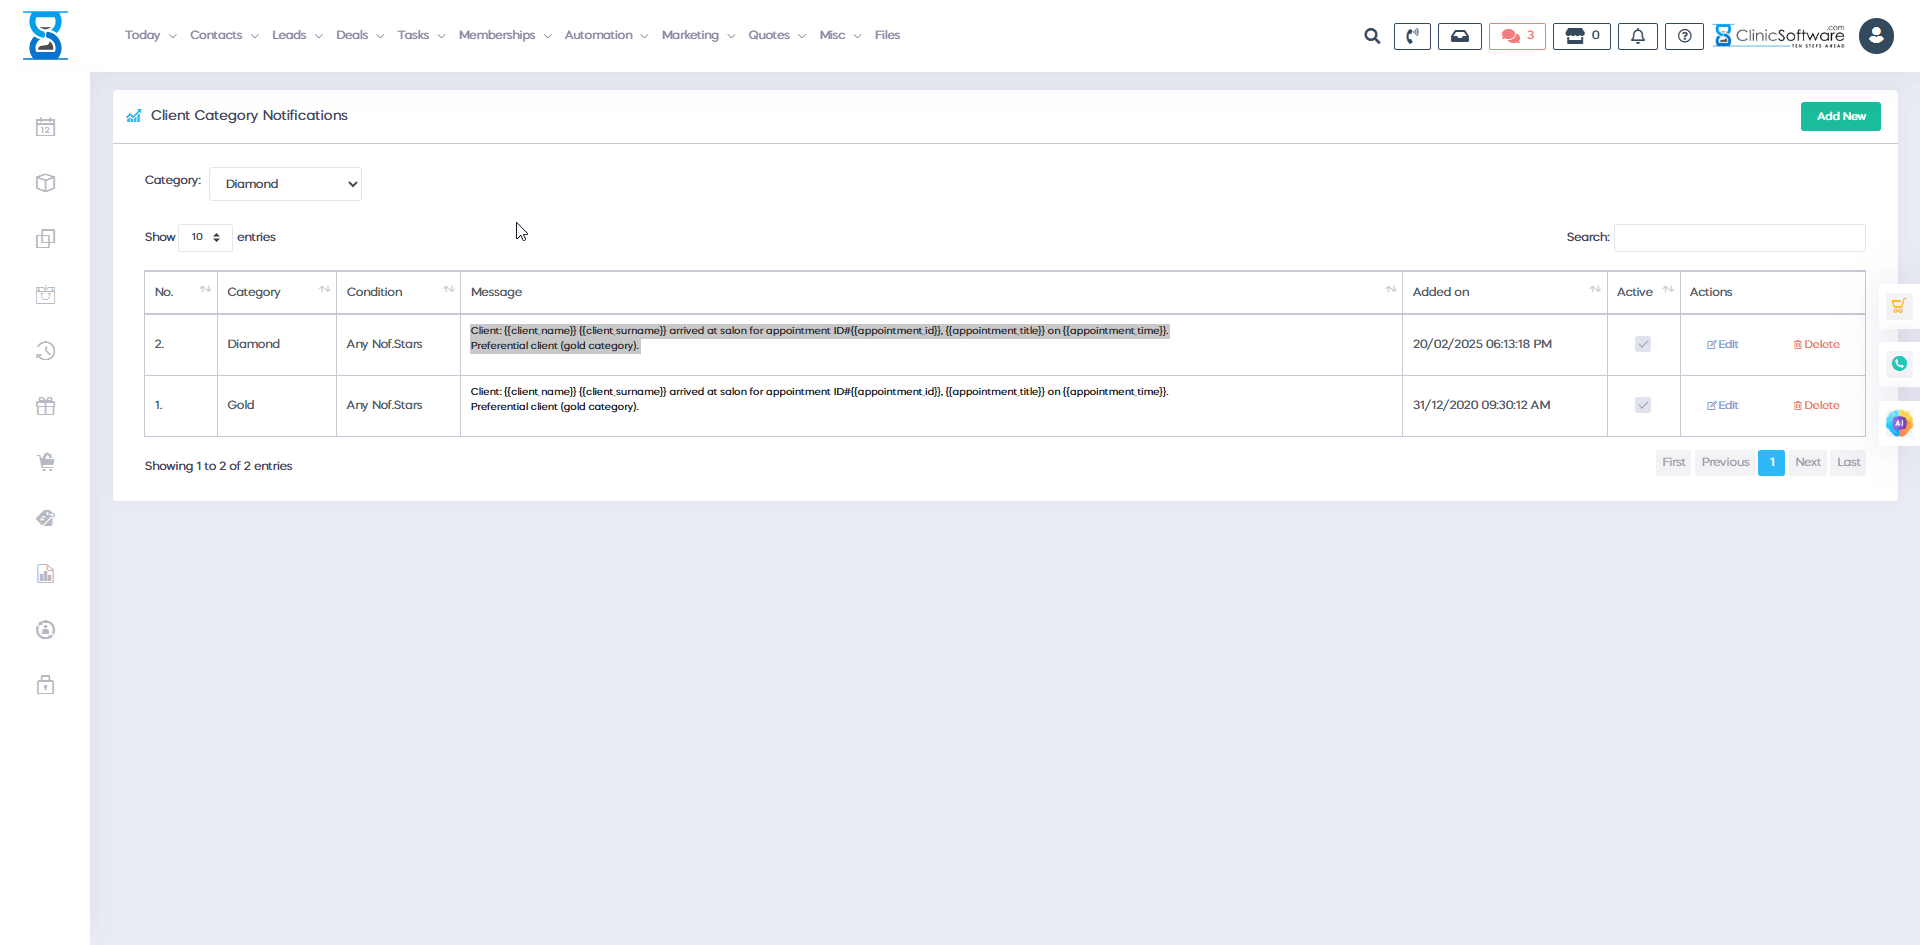The height and width of the screenshot is (945, 1920).
Task: Toggle Active checkbox on the Diamond notification row
Action: click(x=1643, y=344)
